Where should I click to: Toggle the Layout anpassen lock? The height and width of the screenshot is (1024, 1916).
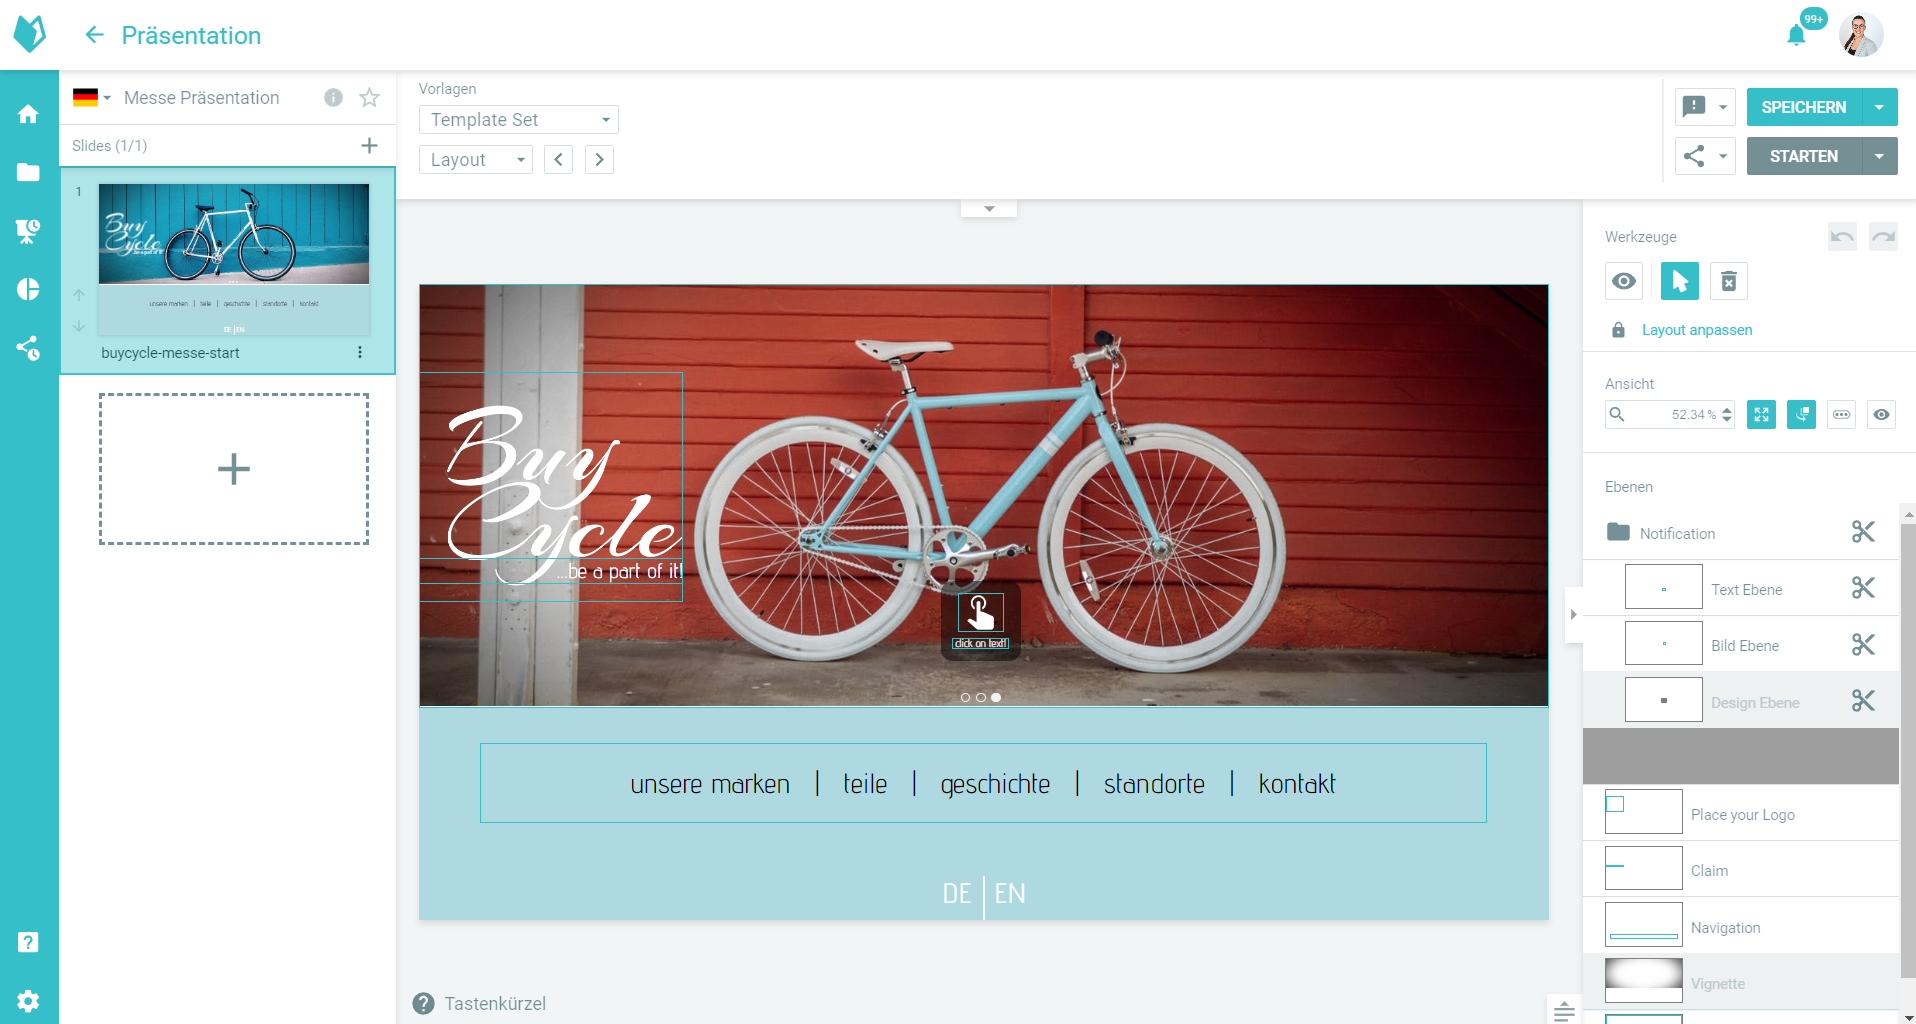1618,330
